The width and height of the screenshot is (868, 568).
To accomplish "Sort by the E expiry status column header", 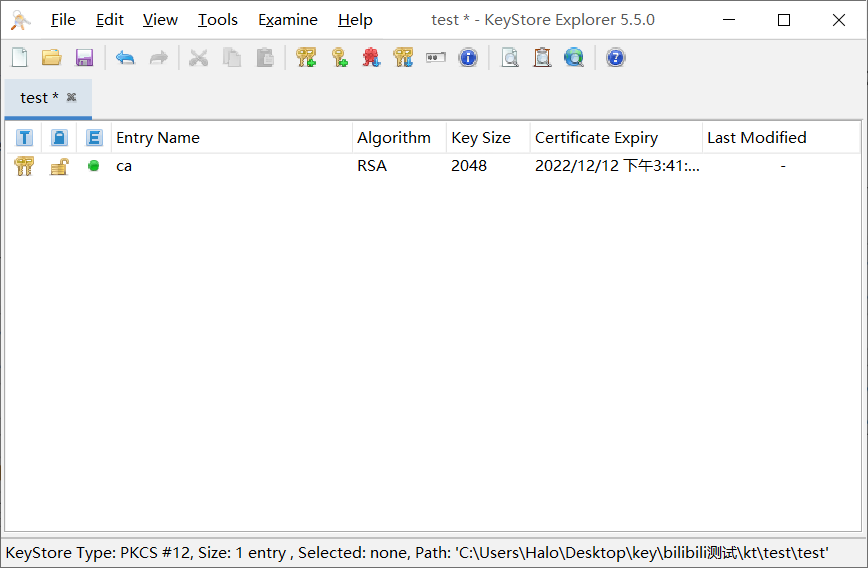I will point(94,137).
